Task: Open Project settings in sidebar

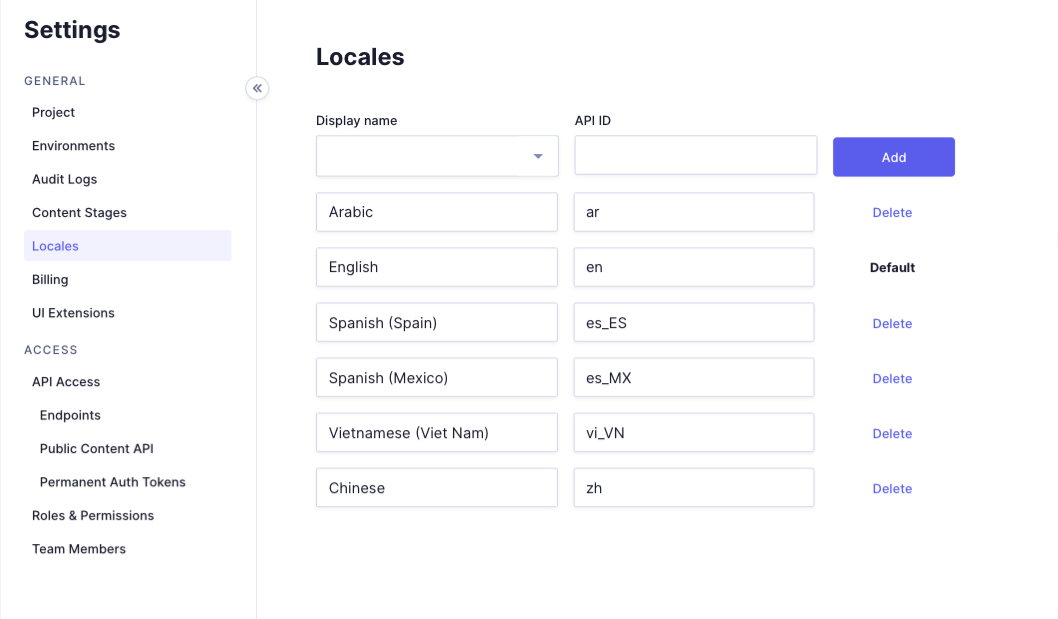Action: point(54,113)
